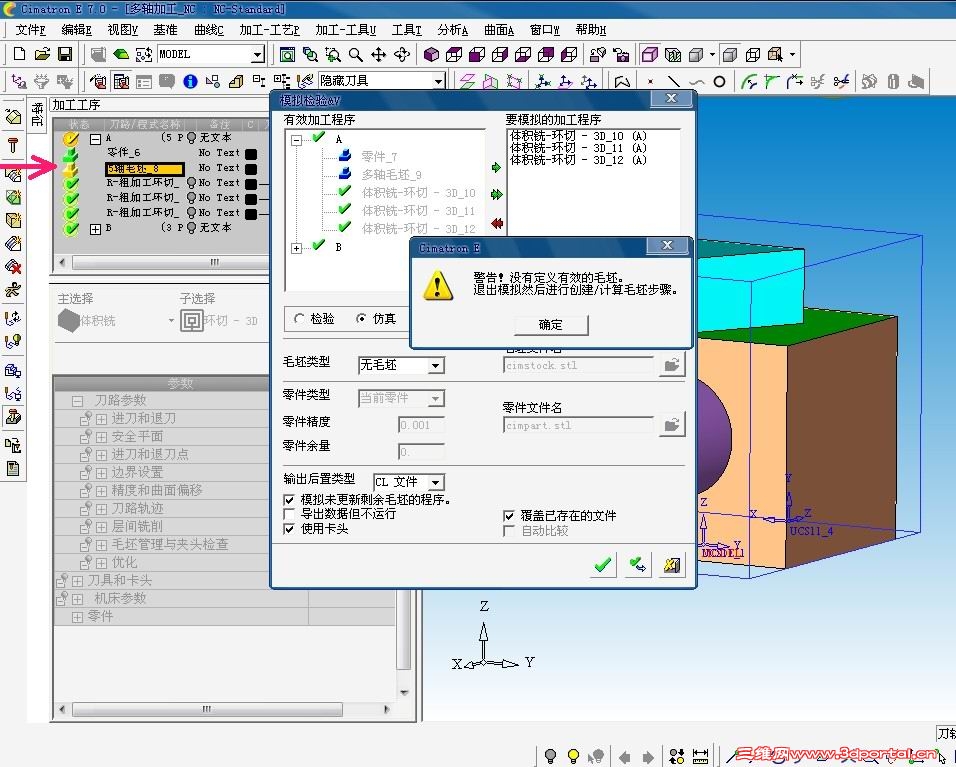The height and width of the screenshot is (767, 956).
Task: Open the 隐藏刀具 dropdown
Action: click(x=438, y=81)
